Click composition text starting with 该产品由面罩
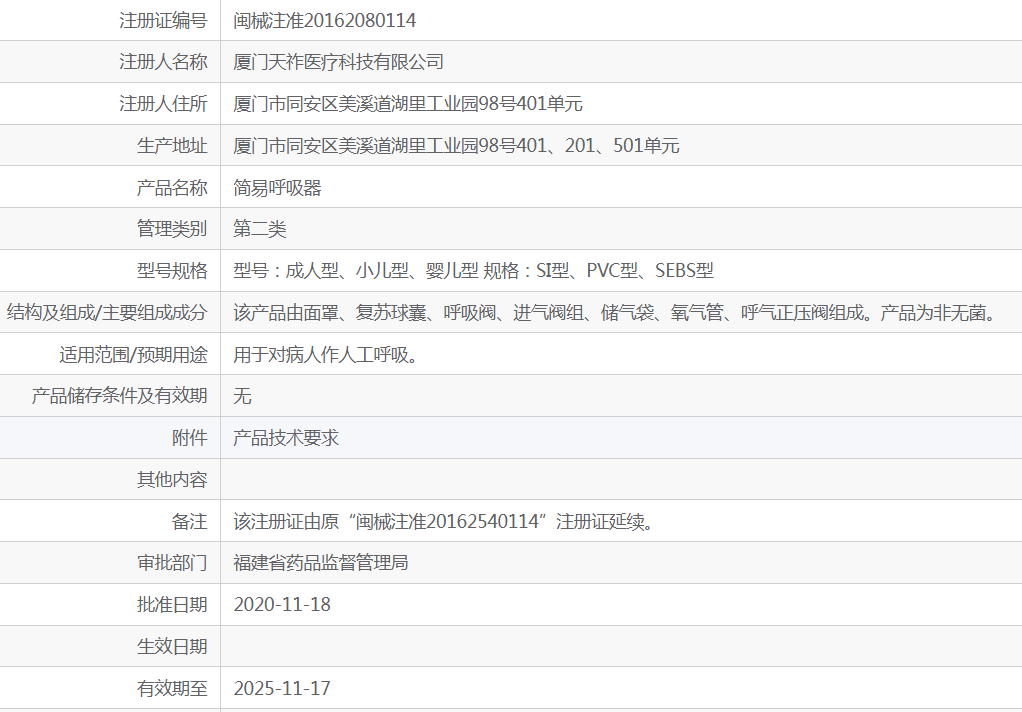Screen dimensions: 1022x712 point(617,312)
